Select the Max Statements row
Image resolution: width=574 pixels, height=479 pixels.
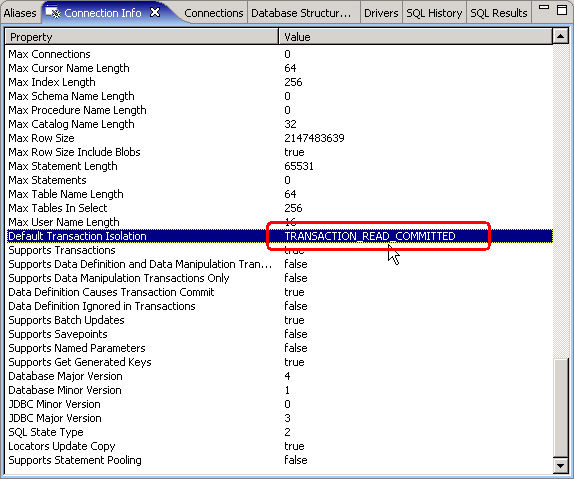pos(280,180)
